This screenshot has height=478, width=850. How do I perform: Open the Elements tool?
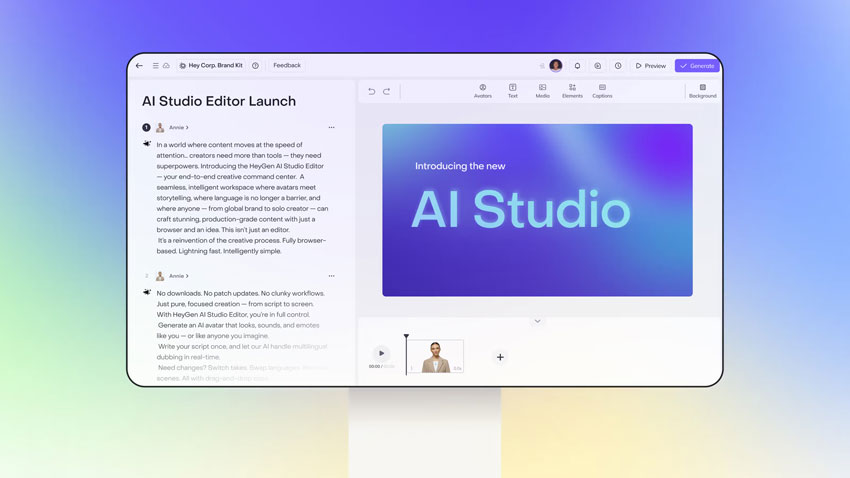[572, 91]
